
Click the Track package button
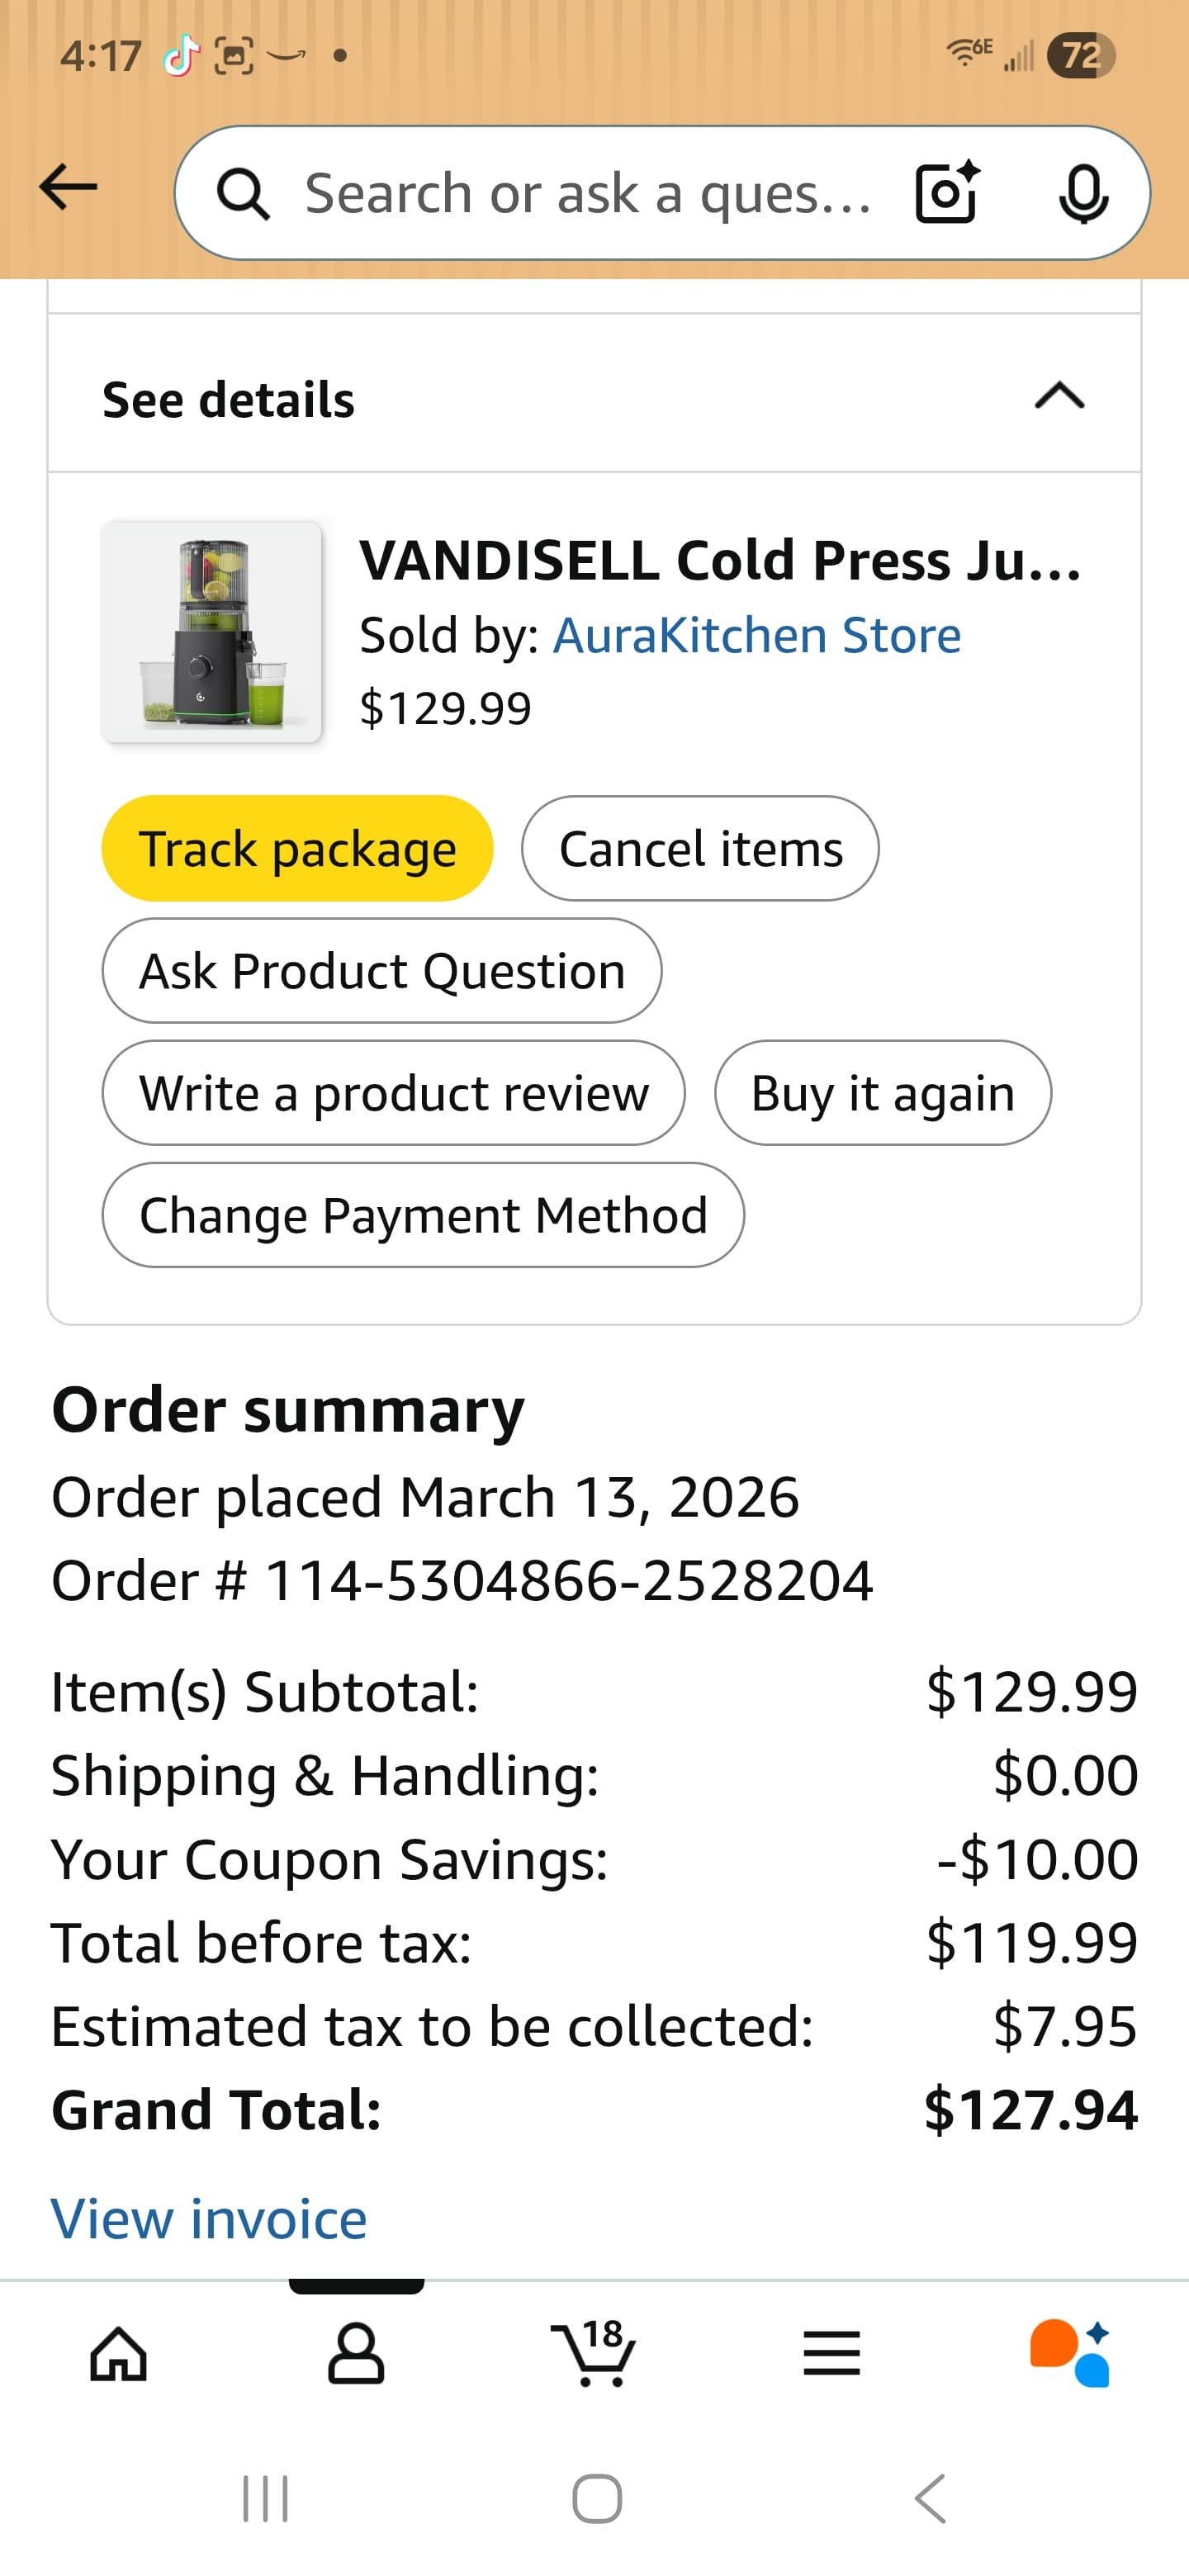pyautogui.click(x=297, y=848)
